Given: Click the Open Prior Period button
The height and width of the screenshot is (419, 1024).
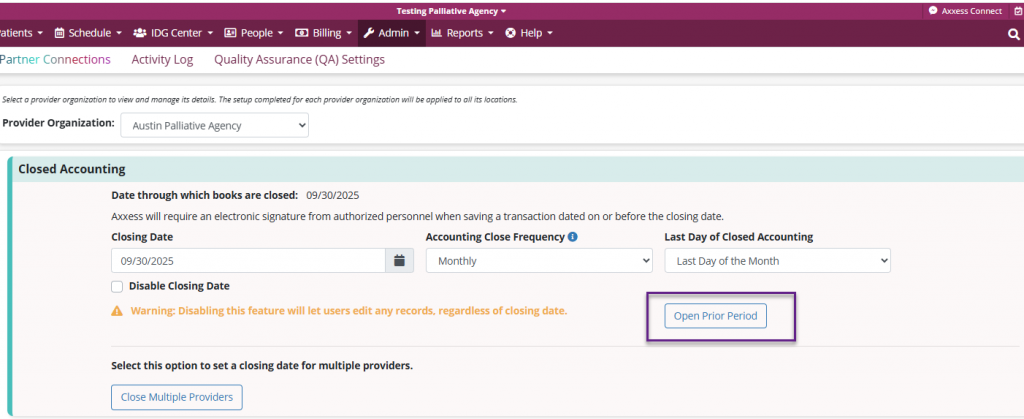Looking at the screenshot, I should point(716,317).
